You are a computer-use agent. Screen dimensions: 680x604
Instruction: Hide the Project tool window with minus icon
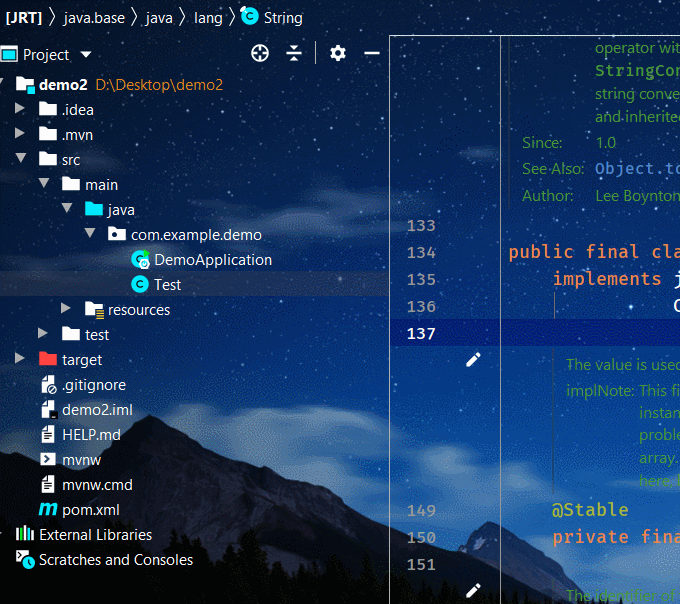click(x=371, y=53)
